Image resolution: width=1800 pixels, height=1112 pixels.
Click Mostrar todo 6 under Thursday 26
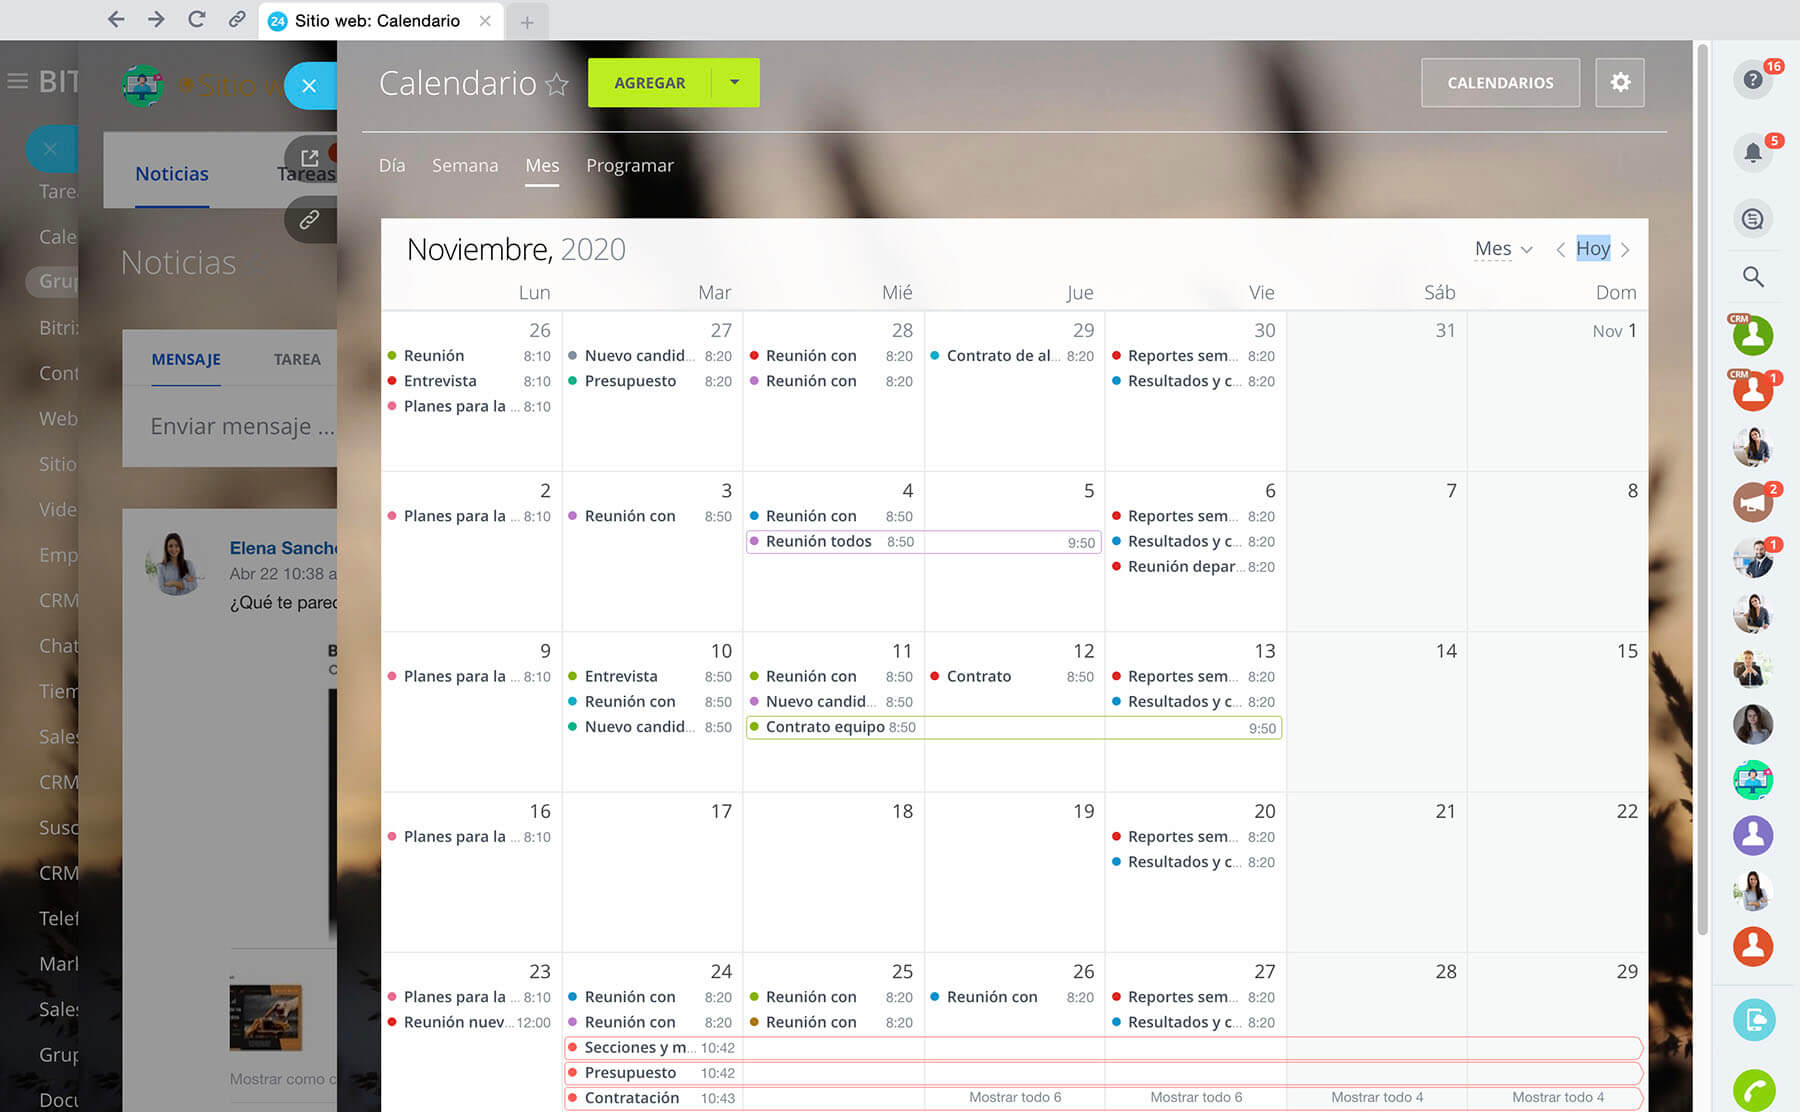point(1015,1097)
